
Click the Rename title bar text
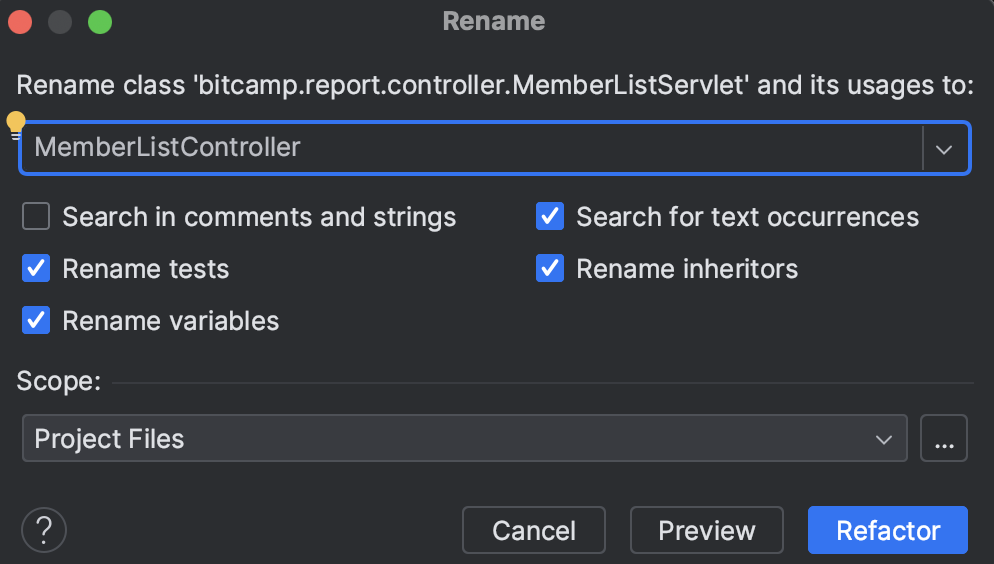pos(494,21)
